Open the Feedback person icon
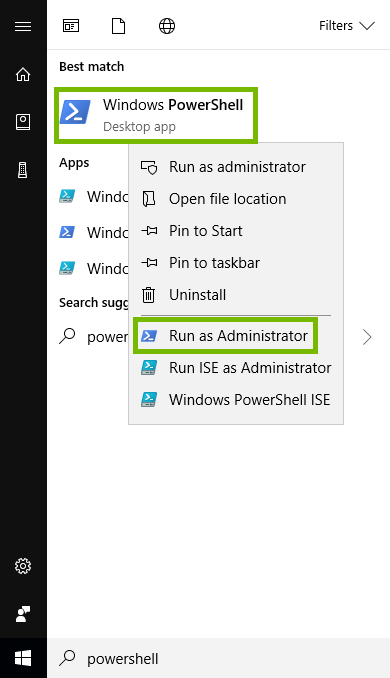The width and height of the screenshot is (390, 678). point(23,614)
